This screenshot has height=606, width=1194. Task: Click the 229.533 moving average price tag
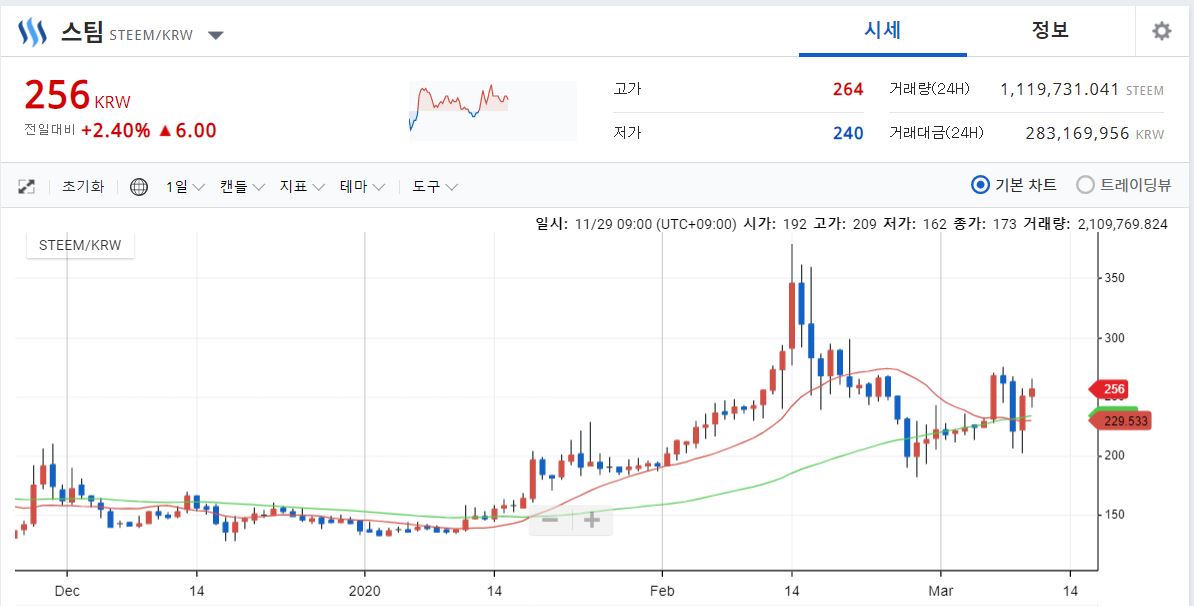(1121, 420)
